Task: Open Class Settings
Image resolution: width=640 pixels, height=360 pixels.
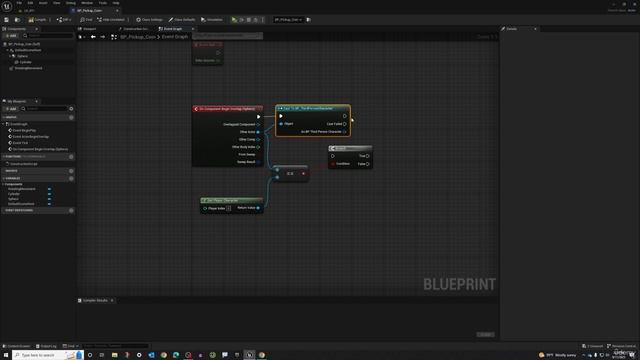Action: click(149, 20)
